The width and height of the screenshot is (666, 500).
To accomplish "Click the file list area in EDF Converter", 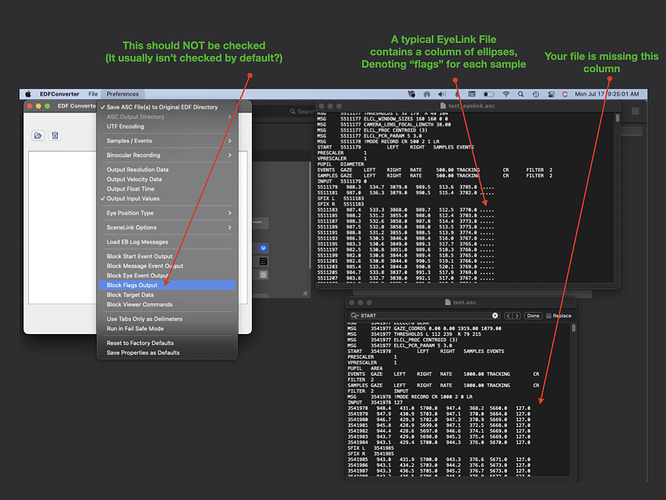I will click(x=62, y=227).
